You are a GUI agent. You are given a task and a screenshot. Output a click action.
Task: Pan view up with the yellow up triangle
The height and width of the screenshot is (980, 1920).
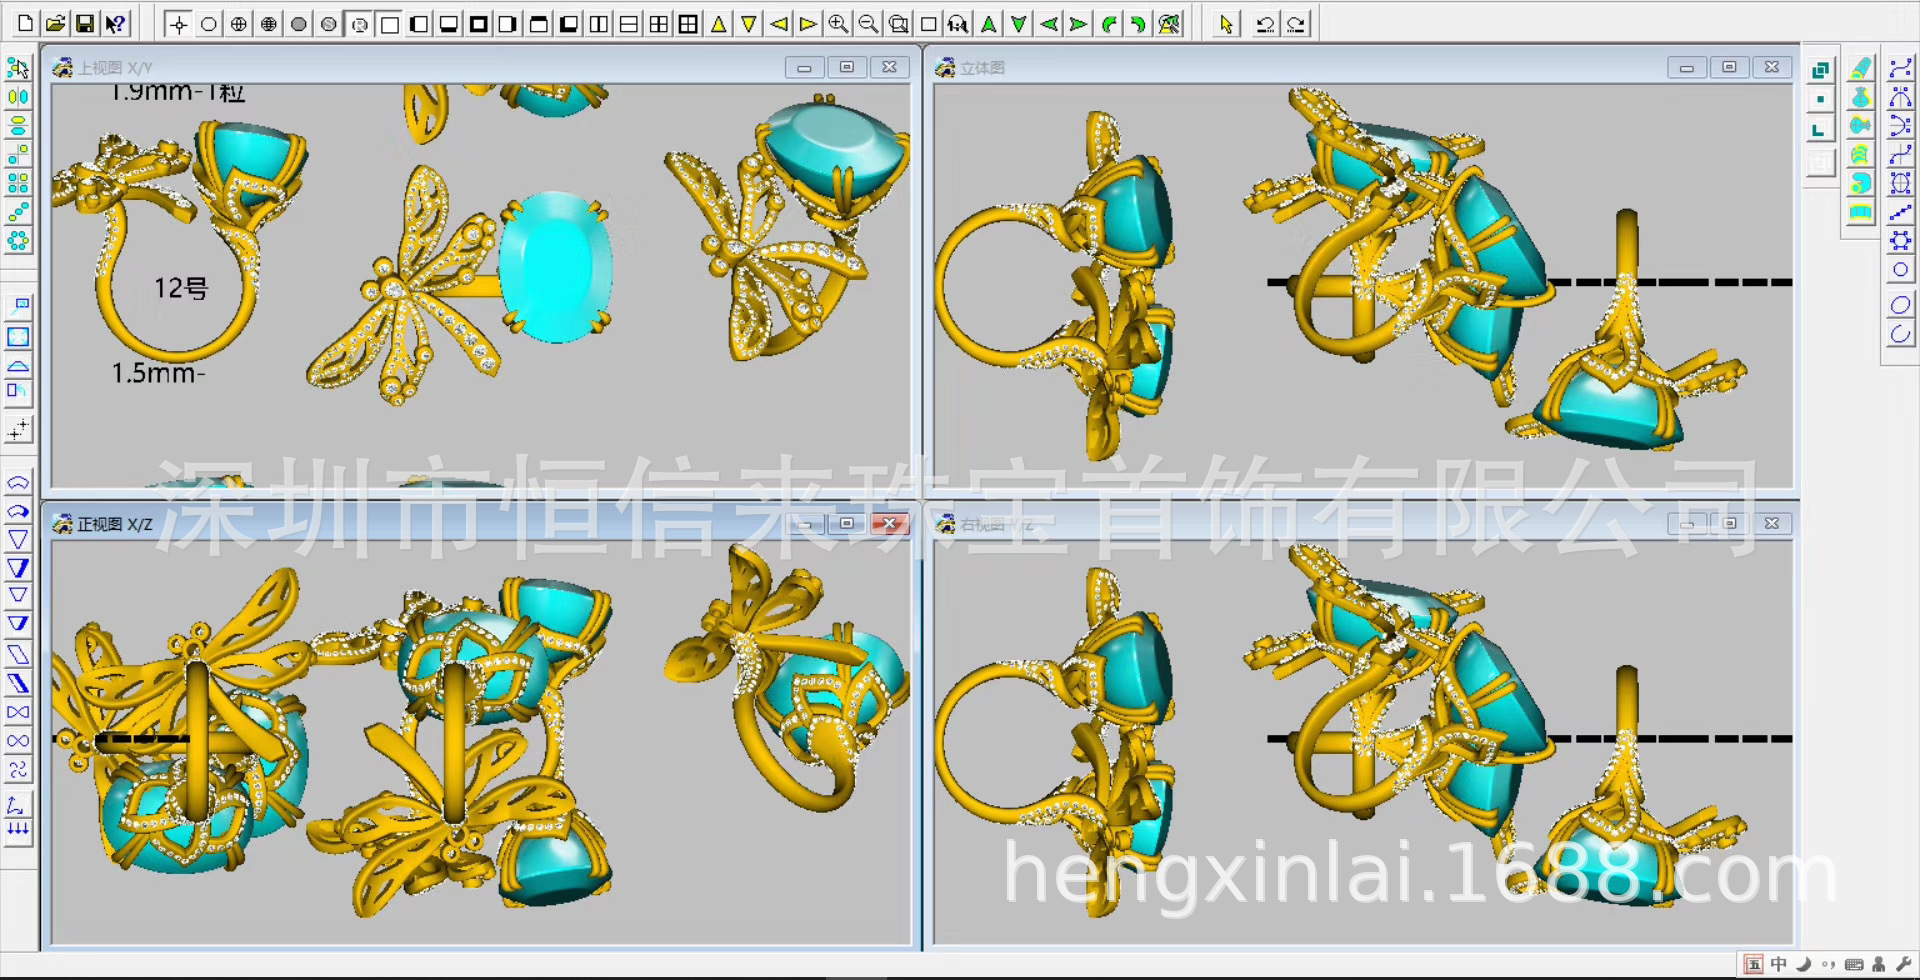[x=718, y=24]
